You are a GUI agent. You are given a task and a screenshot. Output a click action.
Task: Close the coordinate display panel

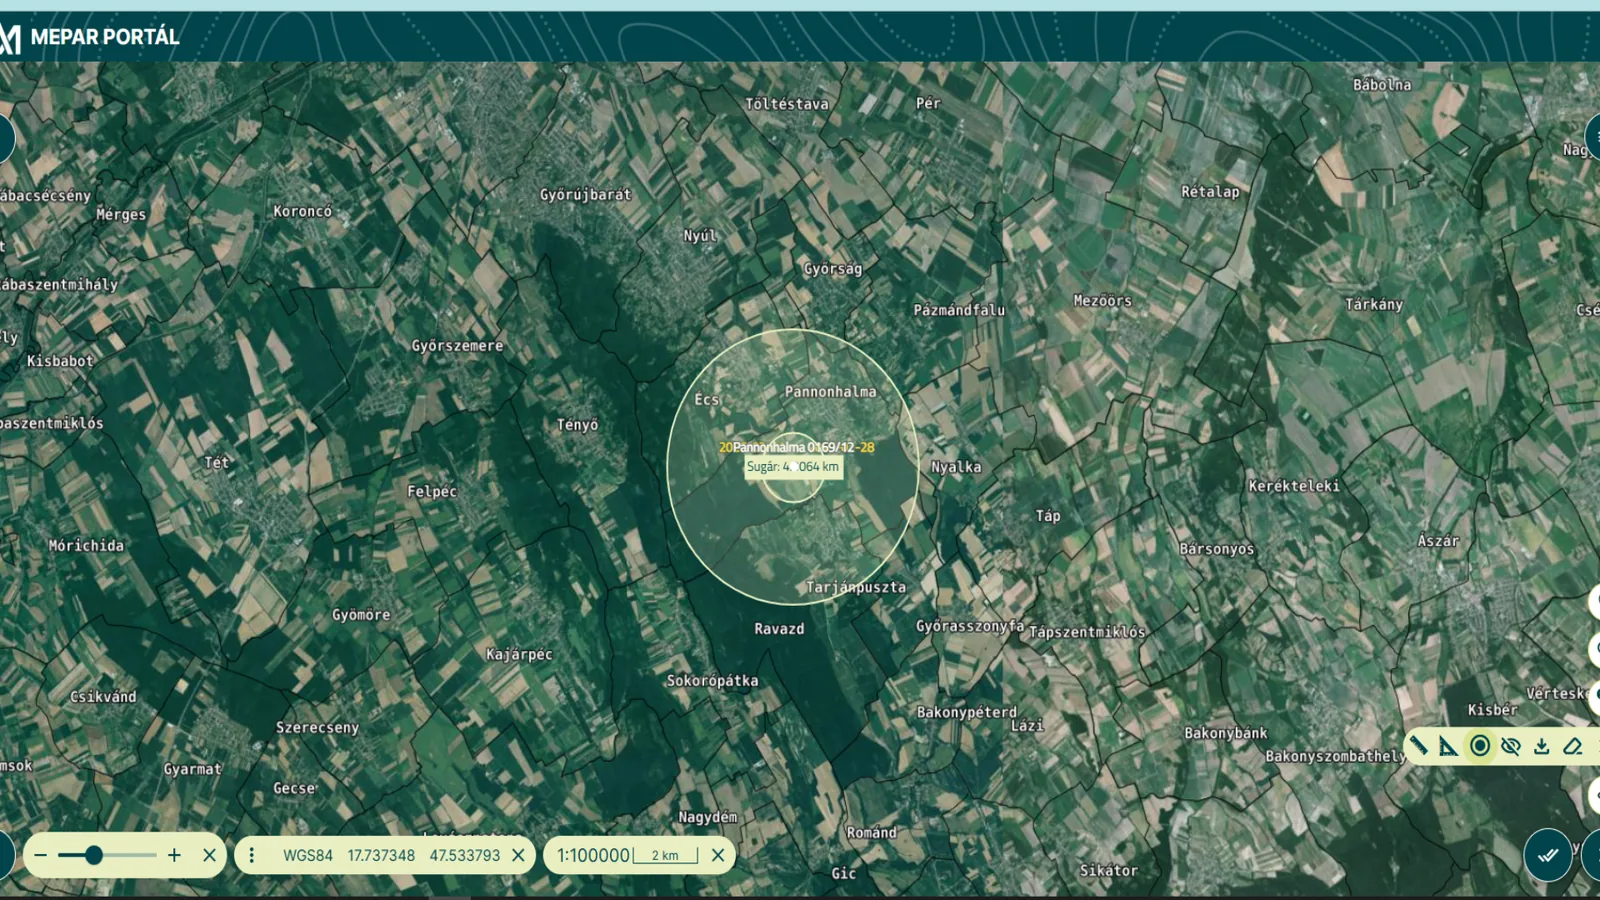click(518, 855)
